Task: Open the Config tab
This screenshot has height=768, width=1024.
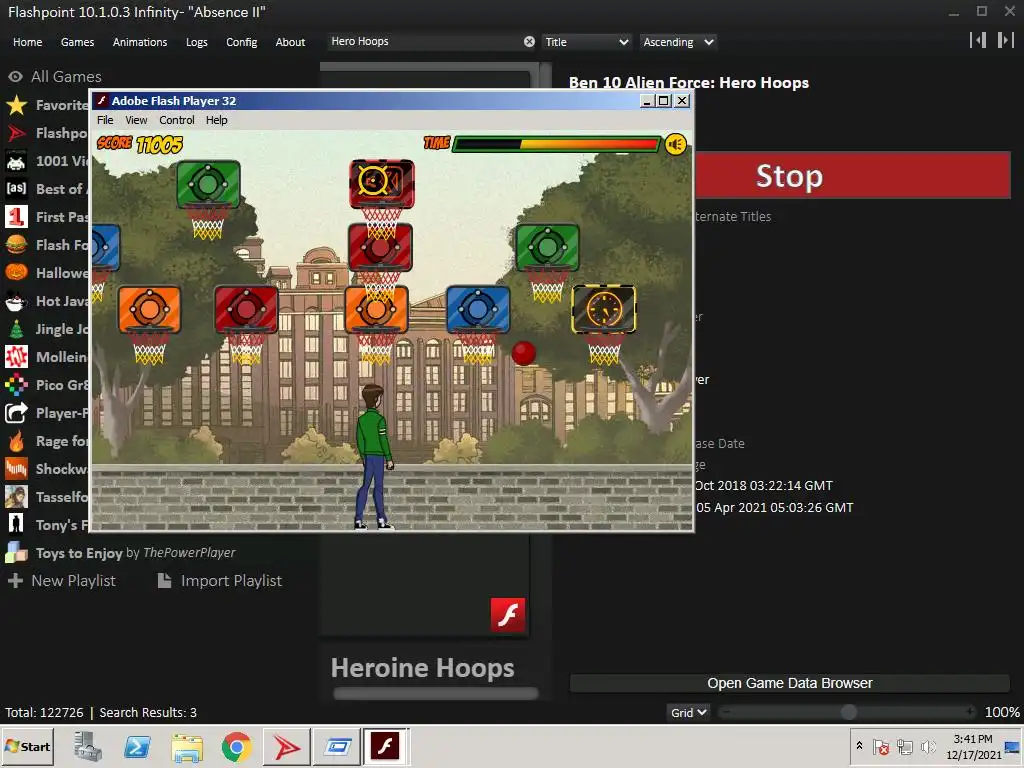Action: [242, 42]
